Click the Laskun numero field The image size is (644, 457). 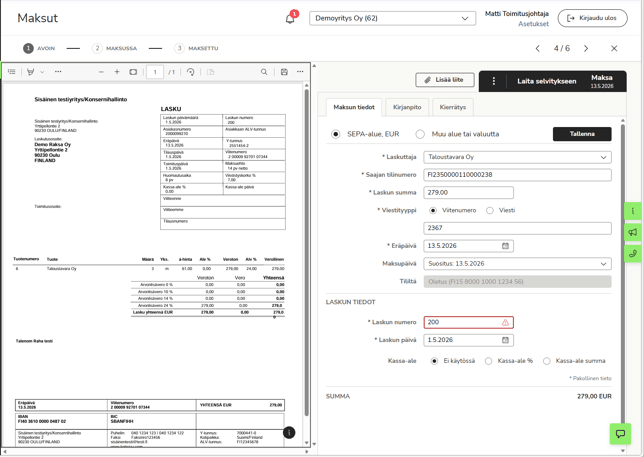click(x=468, y=322)
